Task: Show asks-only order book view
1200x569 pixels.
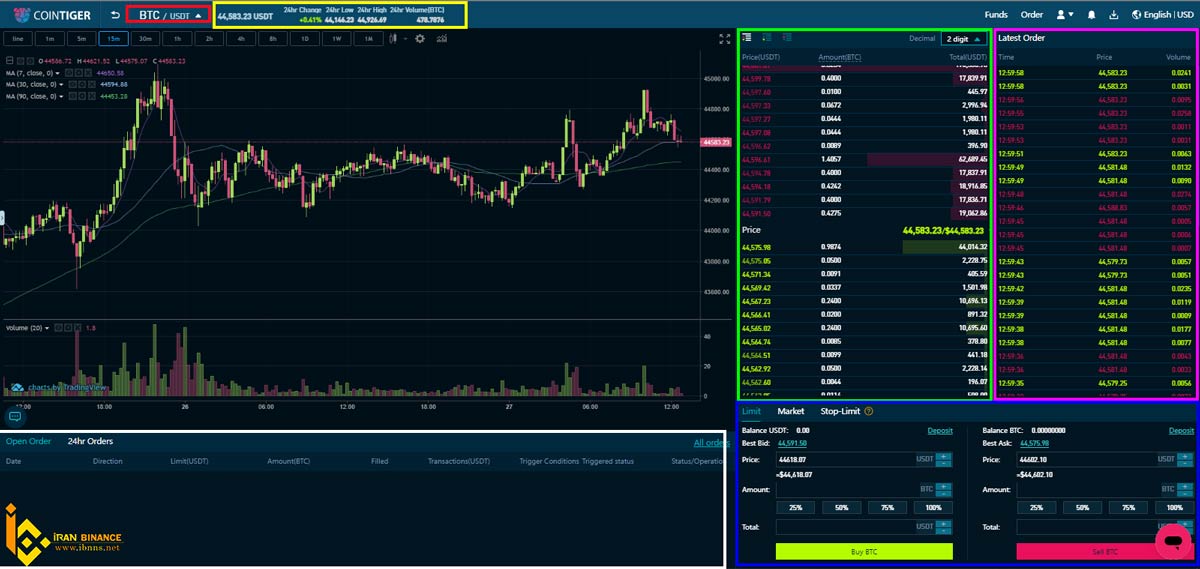Action: coord(788,38)
